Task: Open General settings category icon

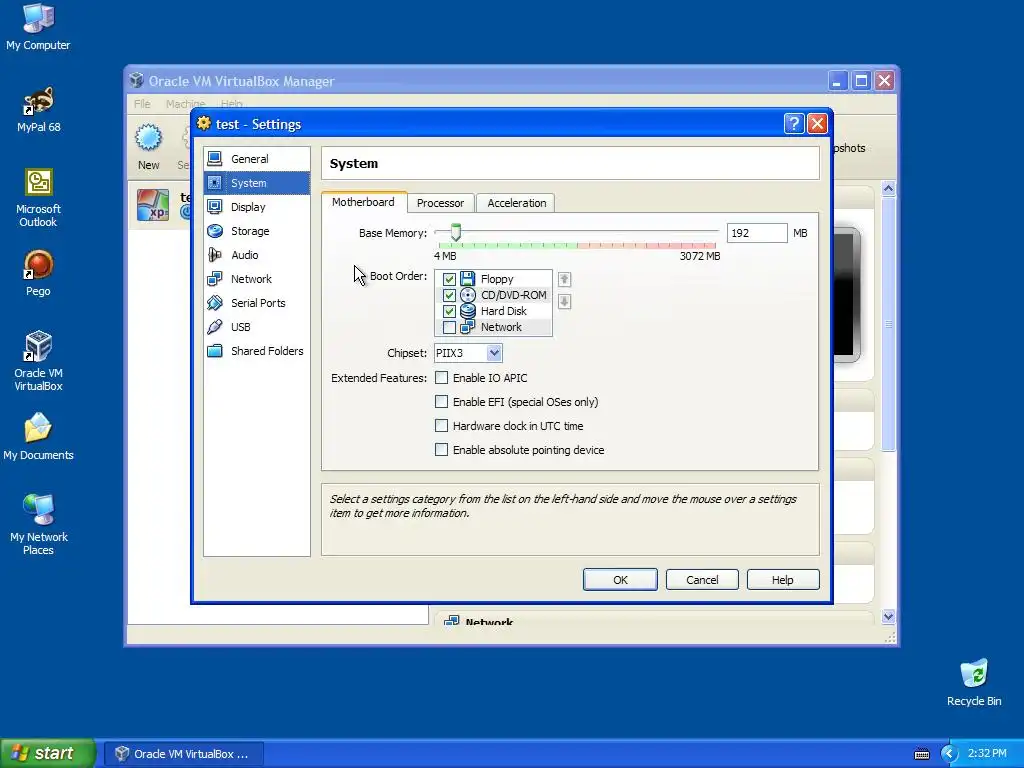Action: (x=215, y=159)
